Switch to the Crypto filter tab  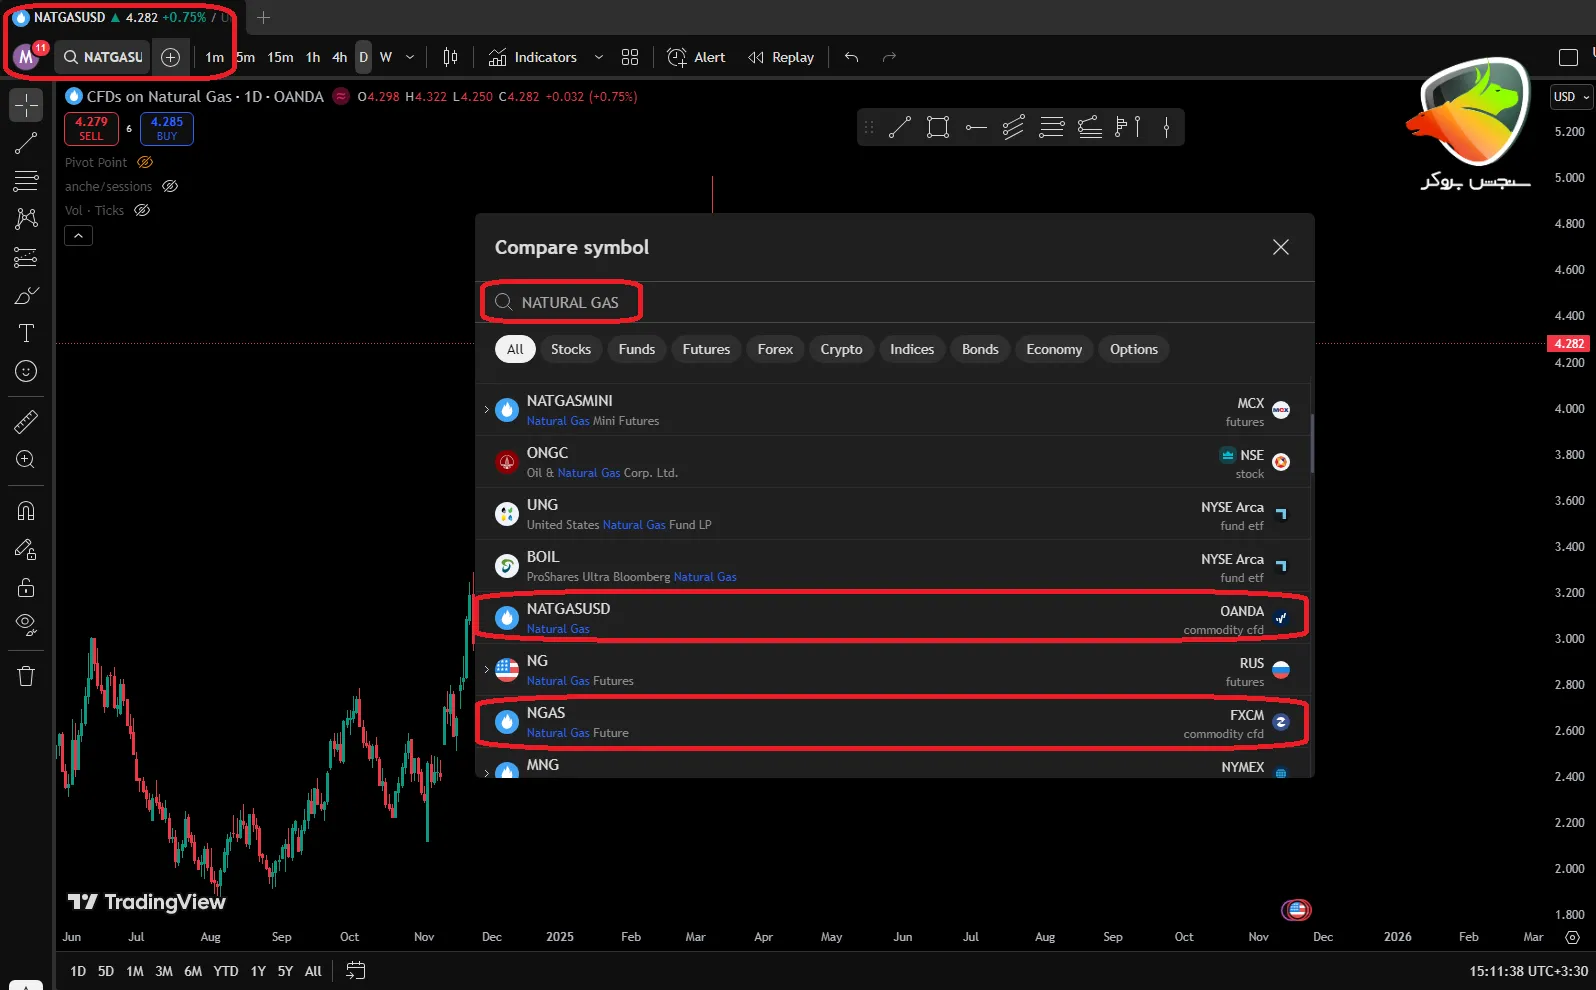pos(841,349)
